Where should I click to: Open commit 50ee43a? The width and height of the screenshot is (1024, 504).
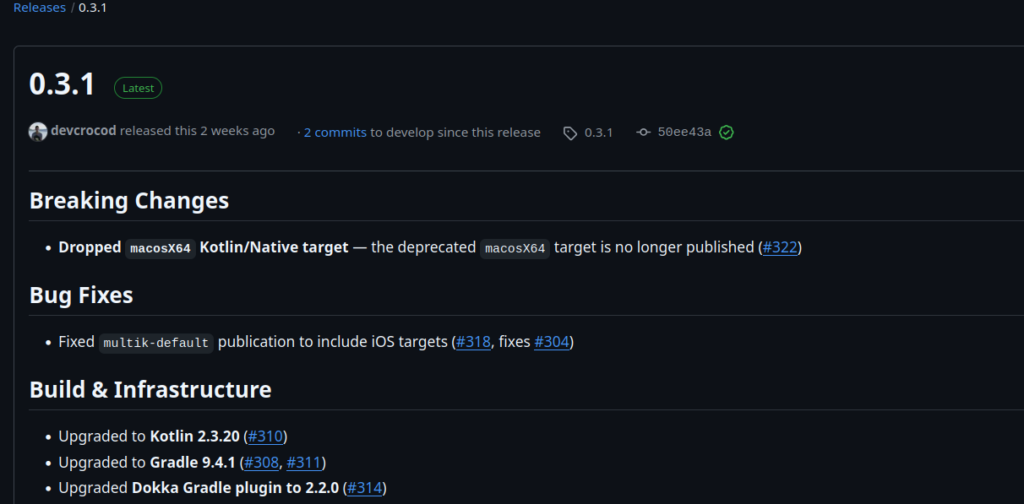[684, 133]
